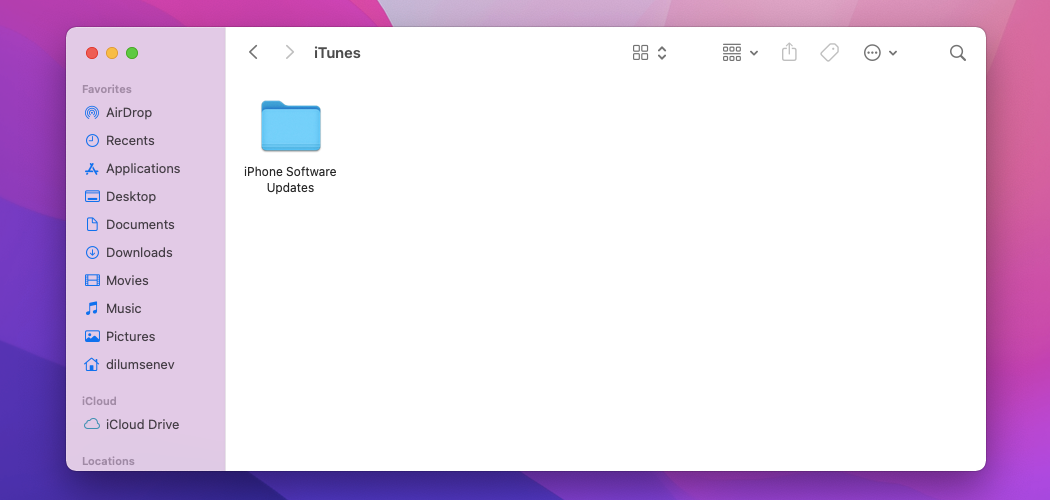Select Desktop label in sidebar

[131, 196]
